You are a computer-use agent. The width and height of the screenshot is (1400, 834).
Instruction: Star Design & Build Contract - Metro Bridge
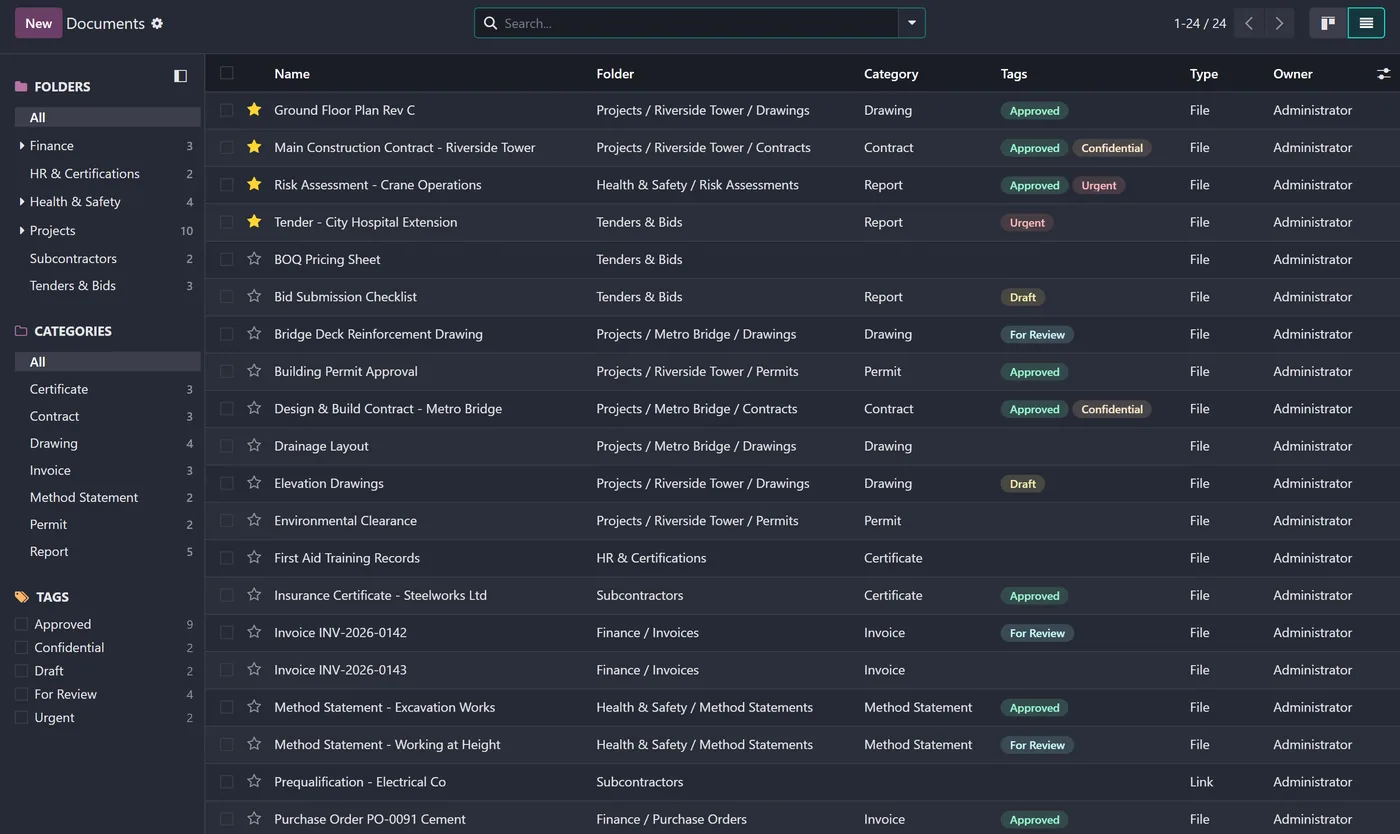point(254,408)
